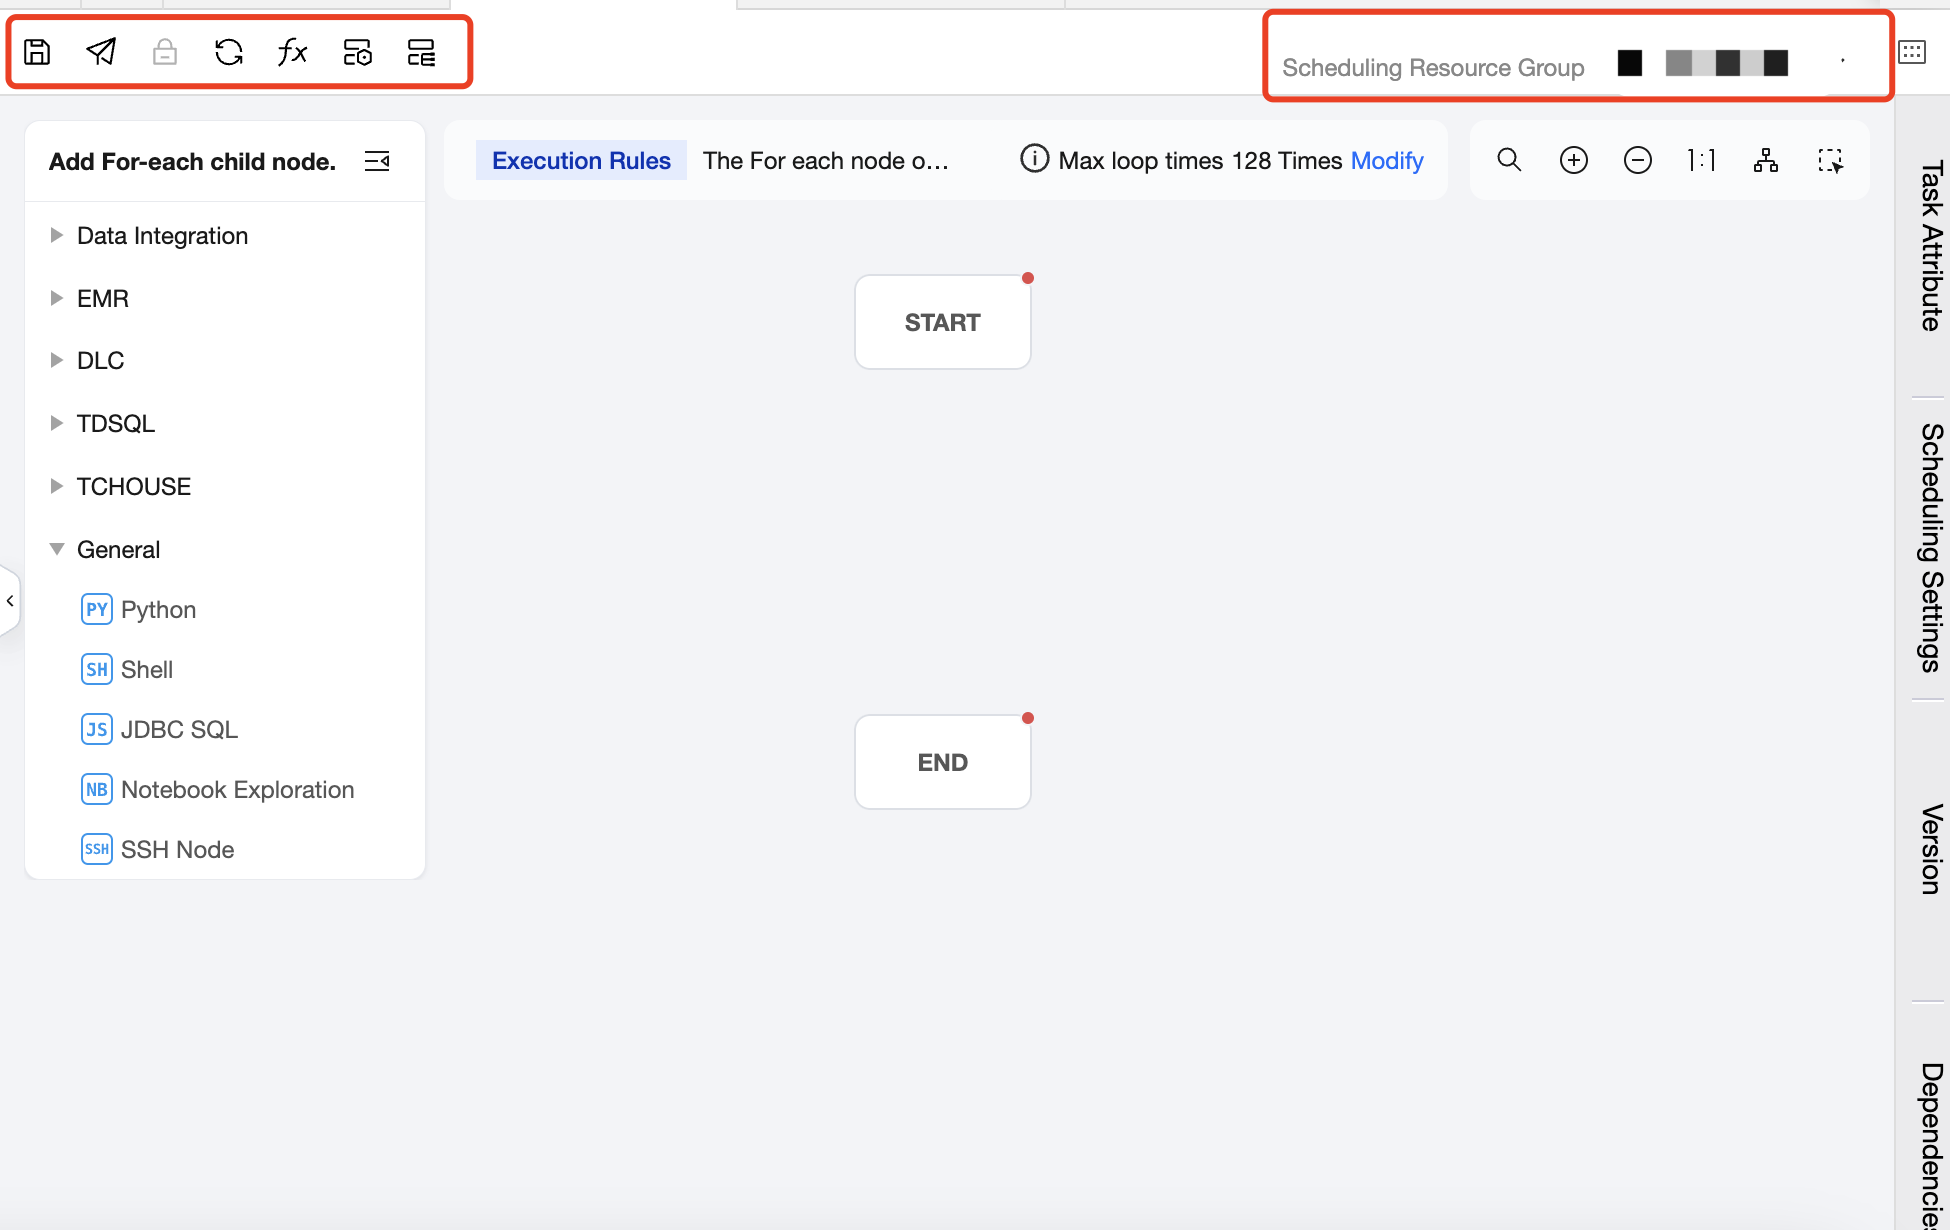1950x1230 pixels.
Task: Open the fx parameters icon
Action: point(292,52)
